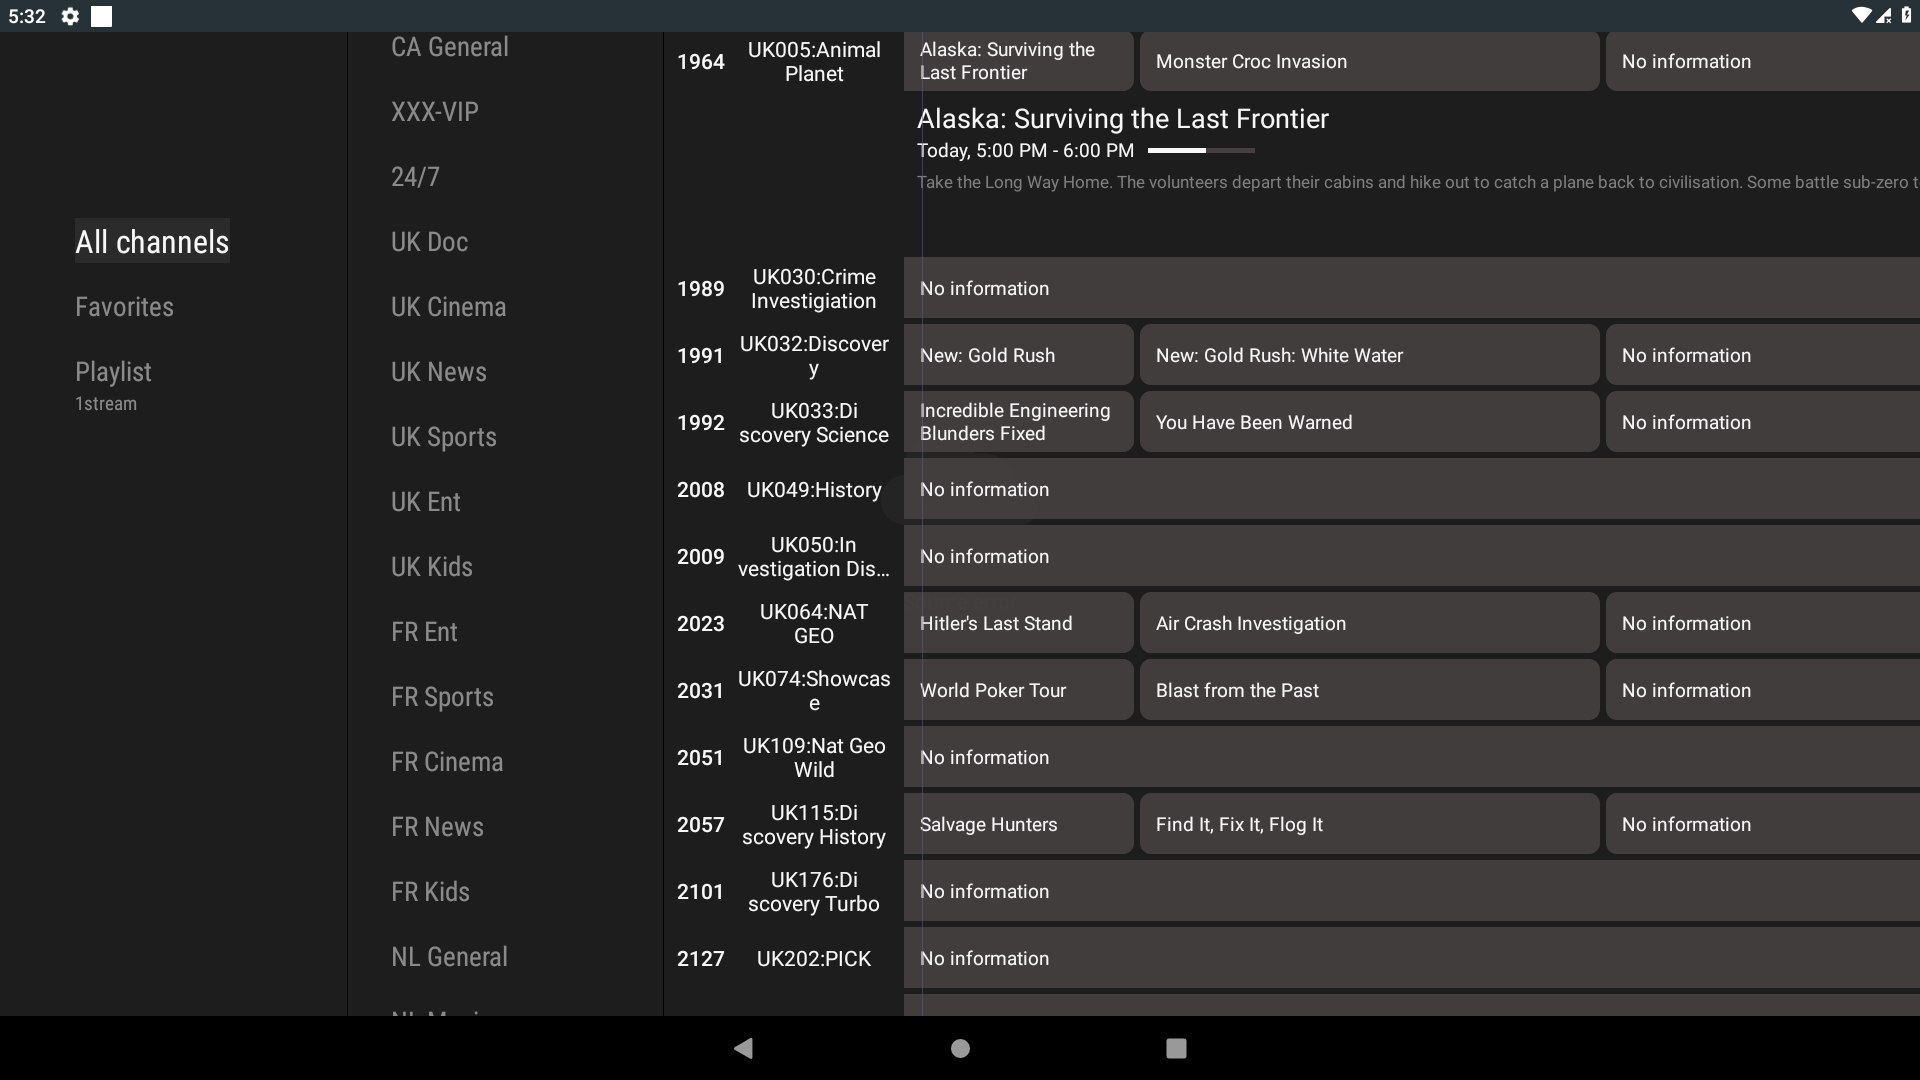Select channel 1964 UK005:Animal Planet
1920x1080 pixels.
(x=780, y=61)
